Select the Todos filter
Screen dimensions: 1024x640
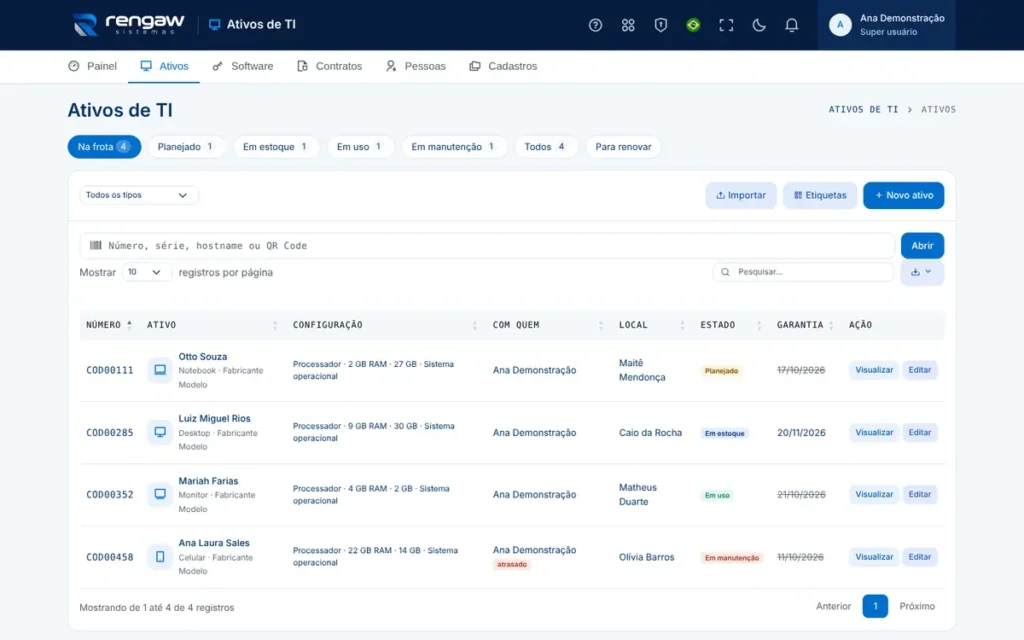click(545, 147)
